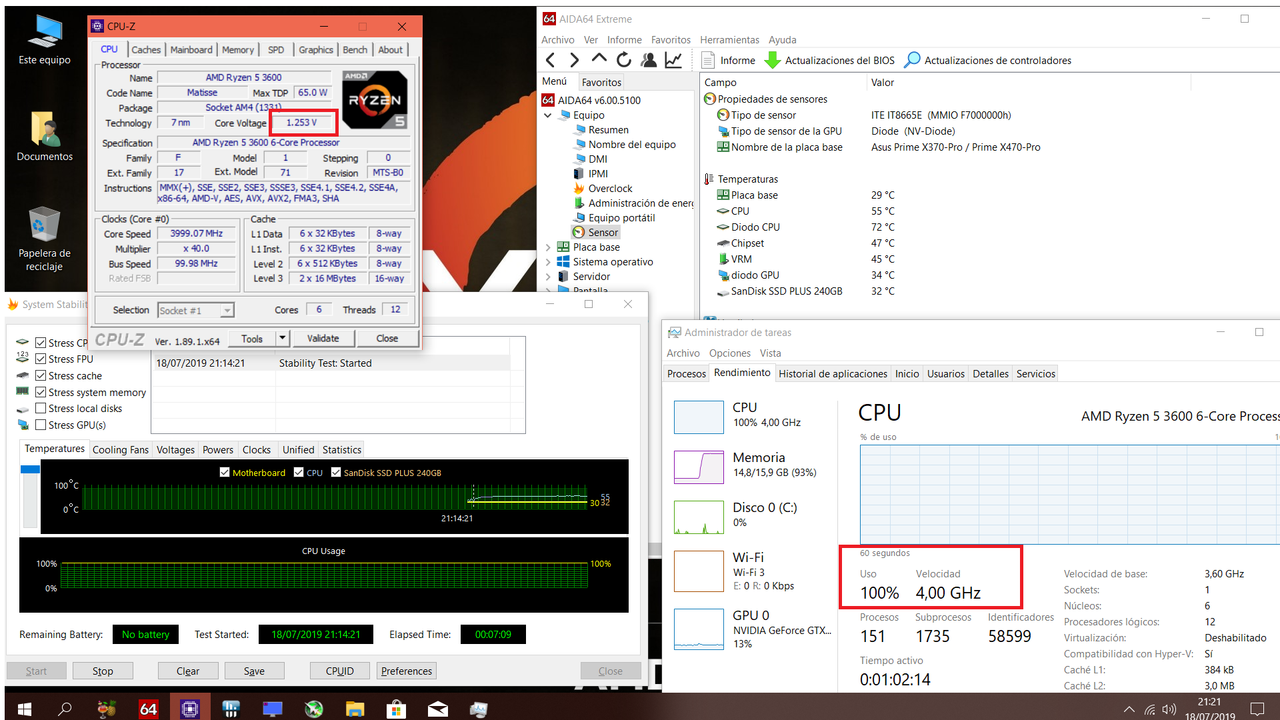Toggle CPU temperature graph checkbox
This screenshot has height=720, width=1280.
[299, 472]
